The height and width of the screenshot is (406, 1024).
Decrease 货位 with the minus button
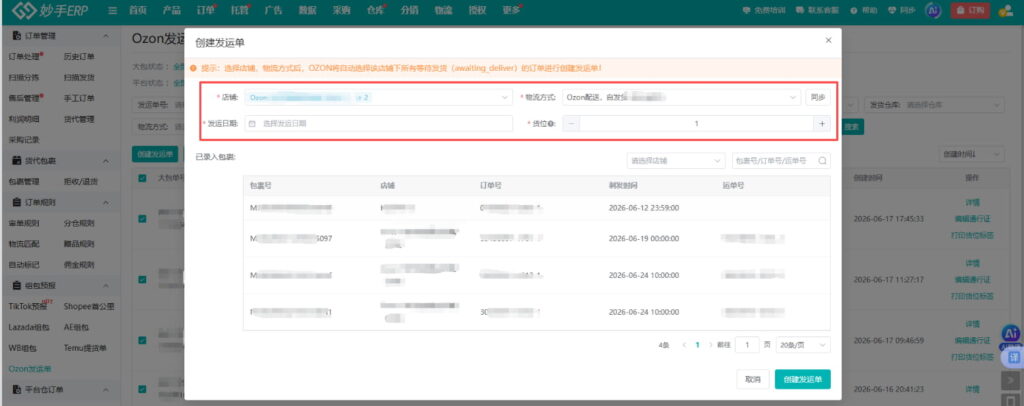(571, 123)
